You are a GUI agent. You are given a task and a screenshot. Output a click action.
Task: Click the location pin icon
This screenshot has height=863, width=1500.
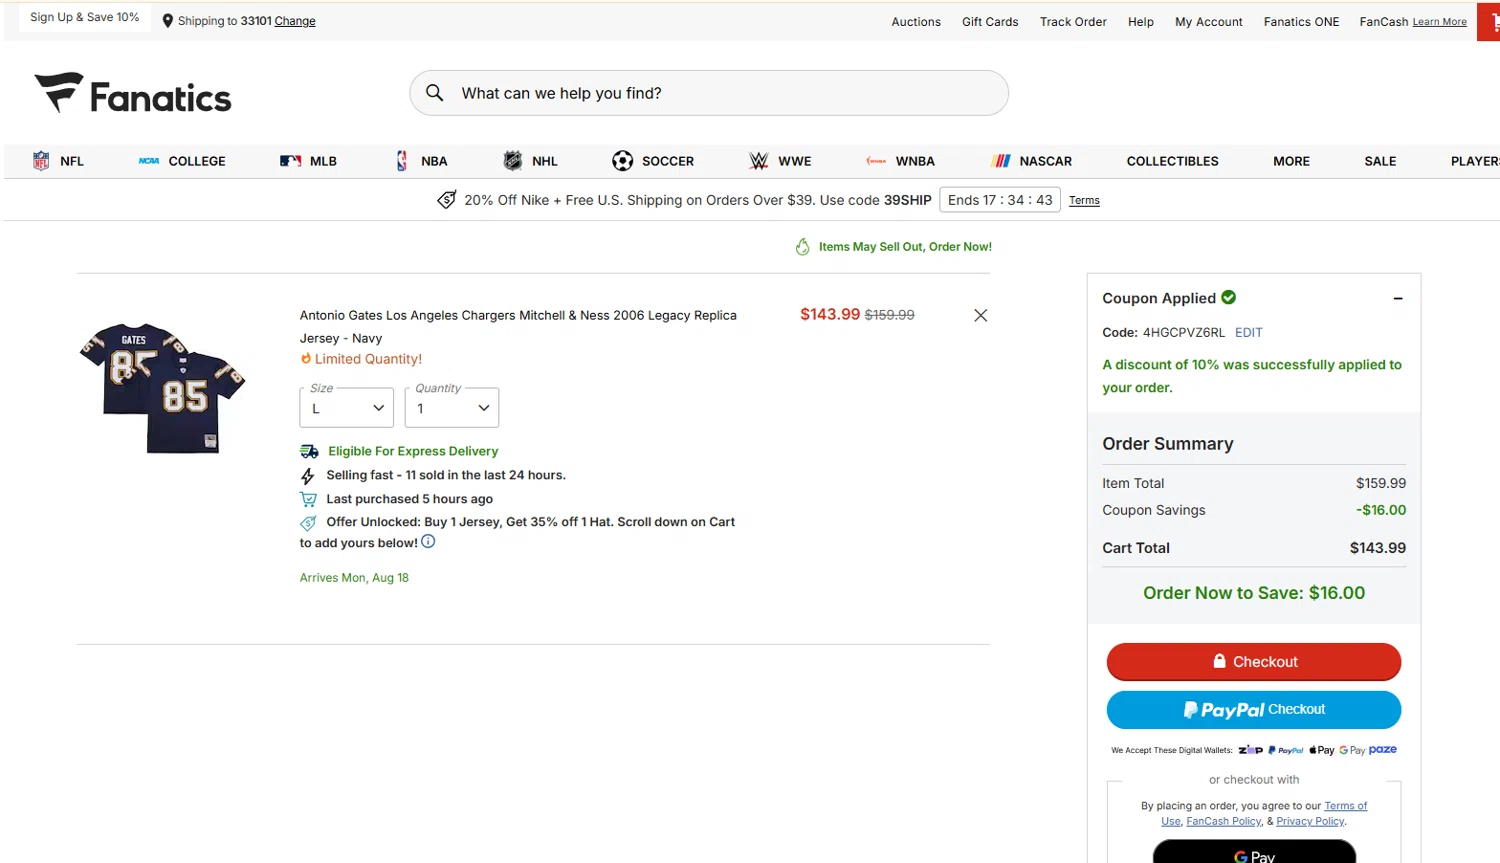click(x=168, y=21)
